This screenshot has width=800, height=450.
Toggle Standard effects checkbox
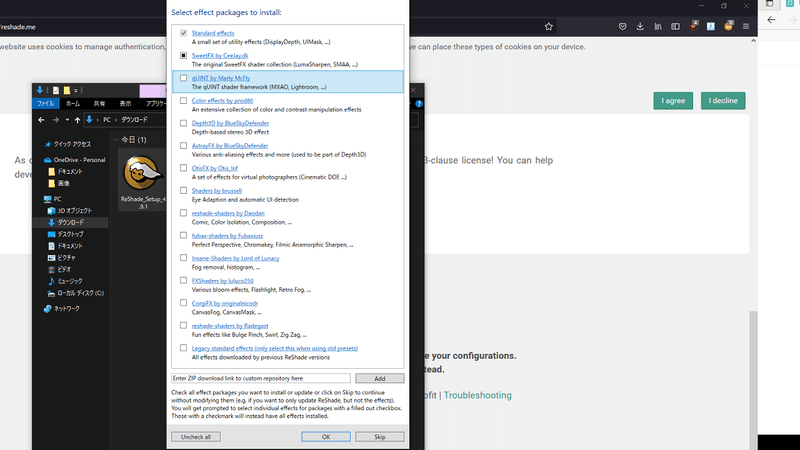pyautogui.click(x=183, y=33)
